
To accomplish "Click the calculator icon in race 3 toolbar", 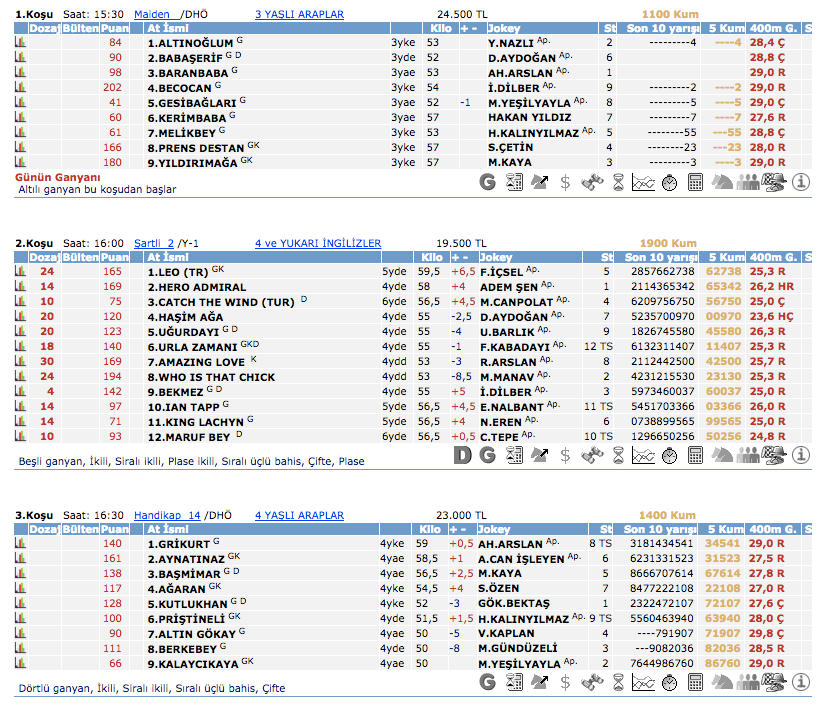I will tap(696, 682).
